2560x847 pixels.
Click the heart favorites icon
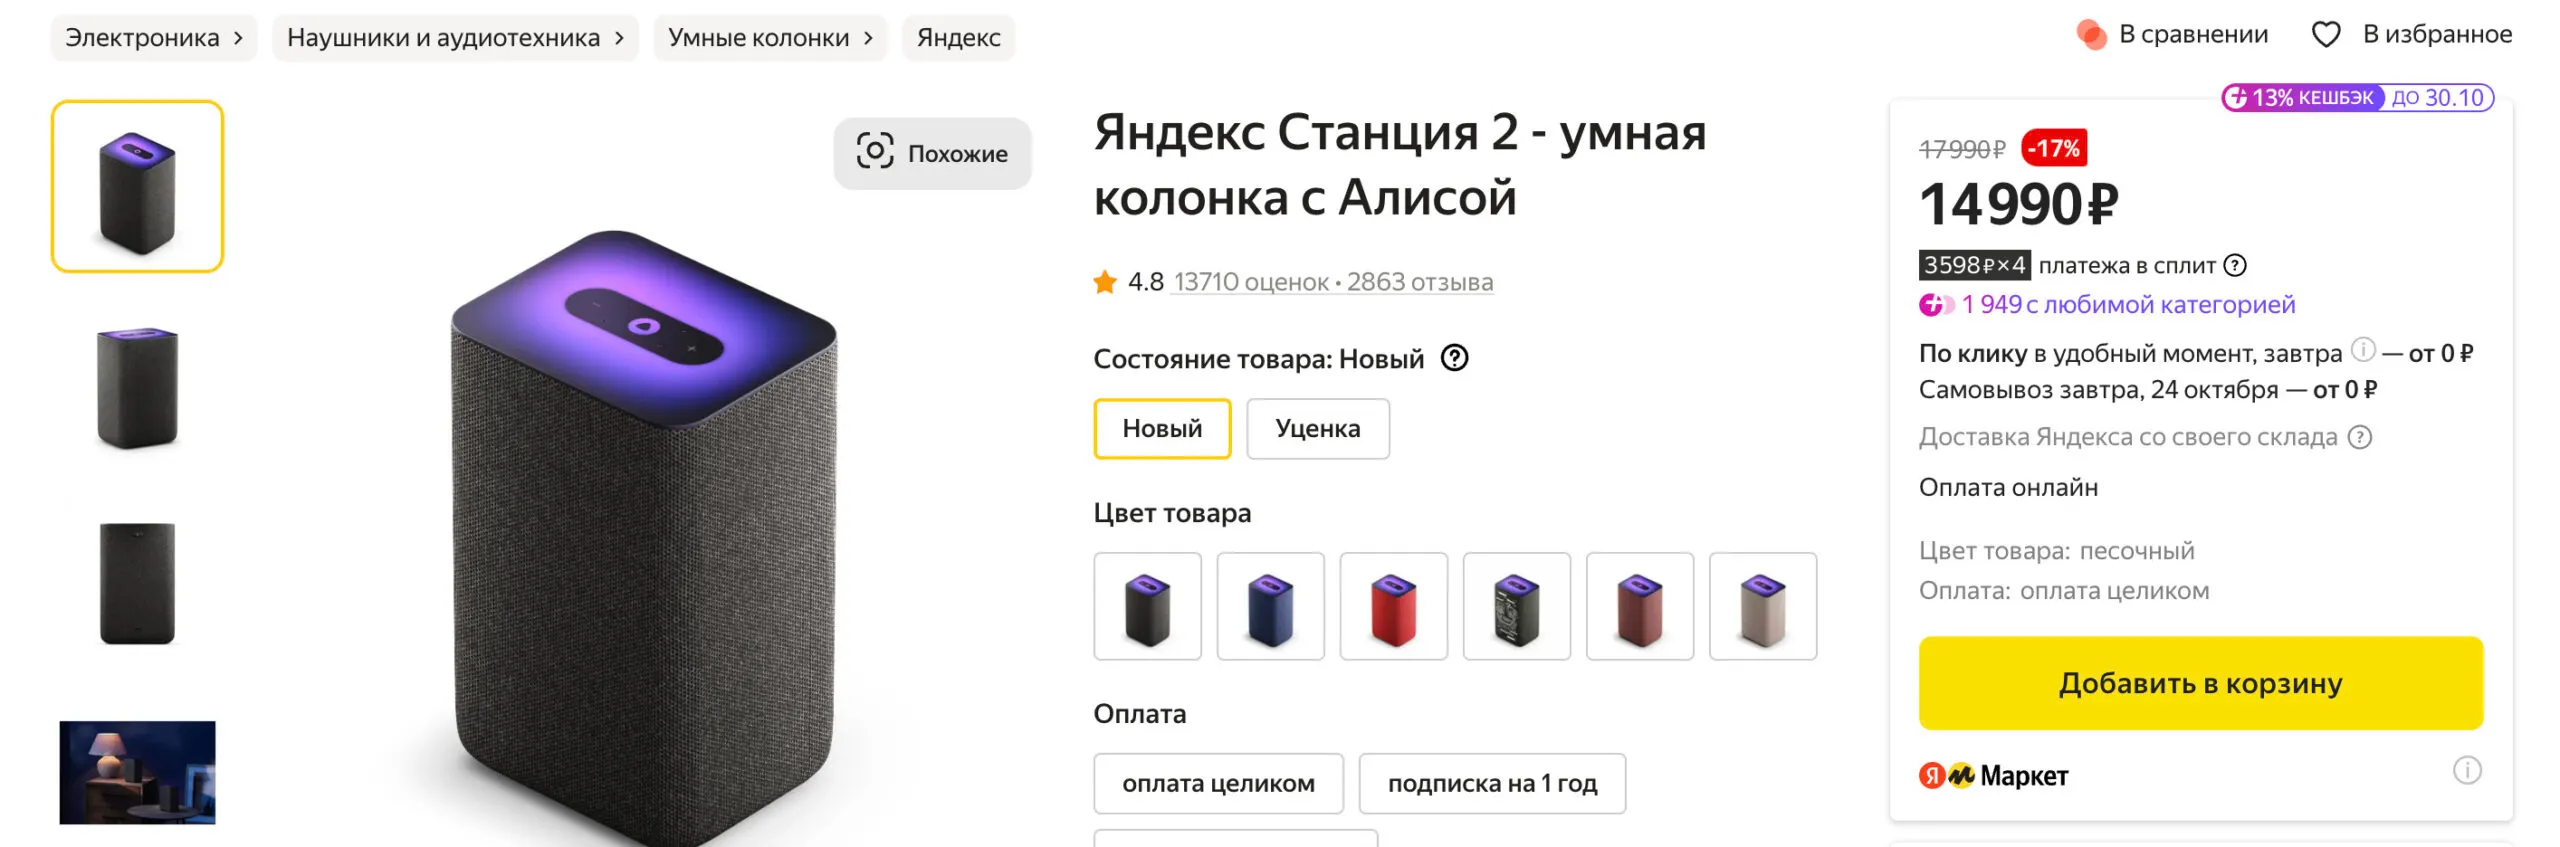coord(2325,35)
